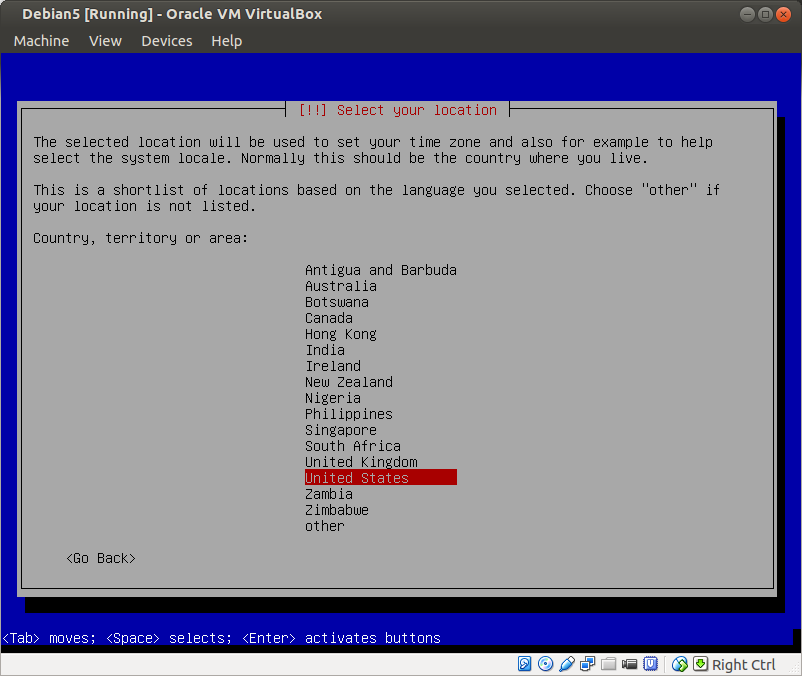Screen dimensions: 802x676
Task: Pick United Kingdom from the list
Action: [361, 462]
